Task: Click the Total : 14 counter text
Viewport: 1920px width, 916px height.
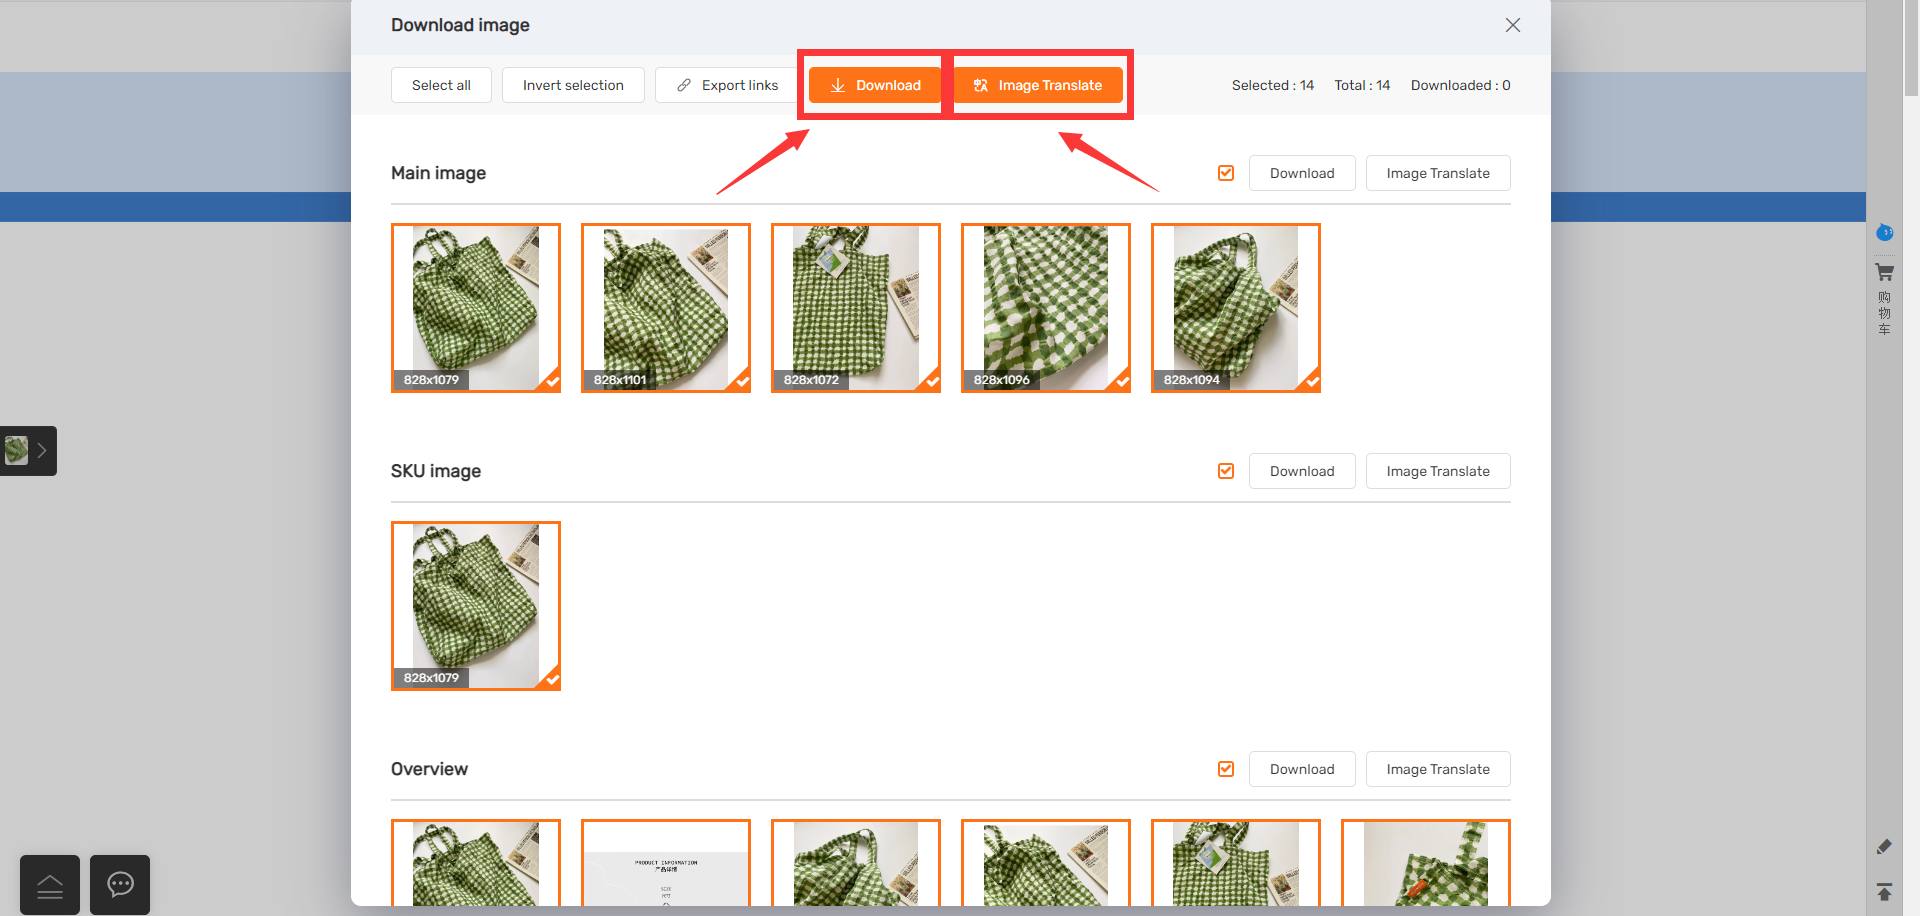Action: [x=1362, y=85]
